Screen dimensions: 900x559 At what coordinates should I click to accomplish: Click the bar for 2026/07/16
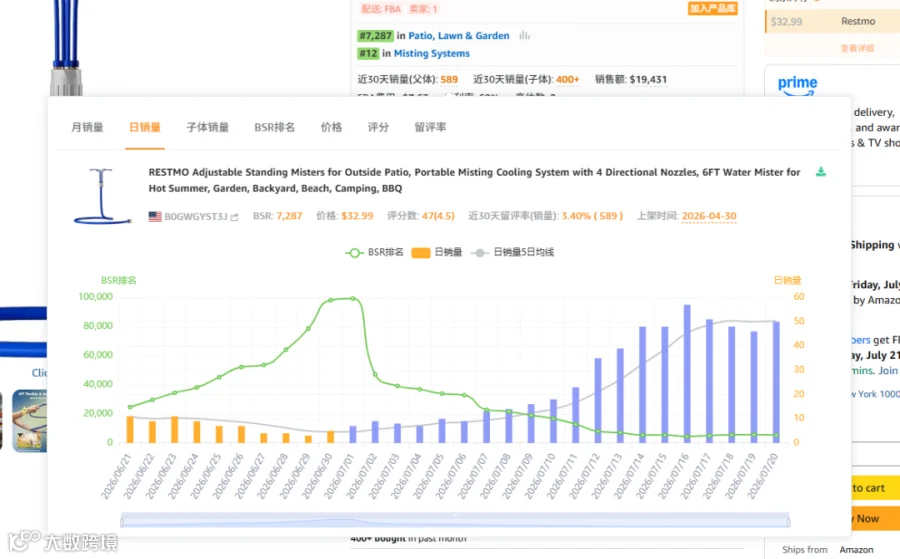687,374
